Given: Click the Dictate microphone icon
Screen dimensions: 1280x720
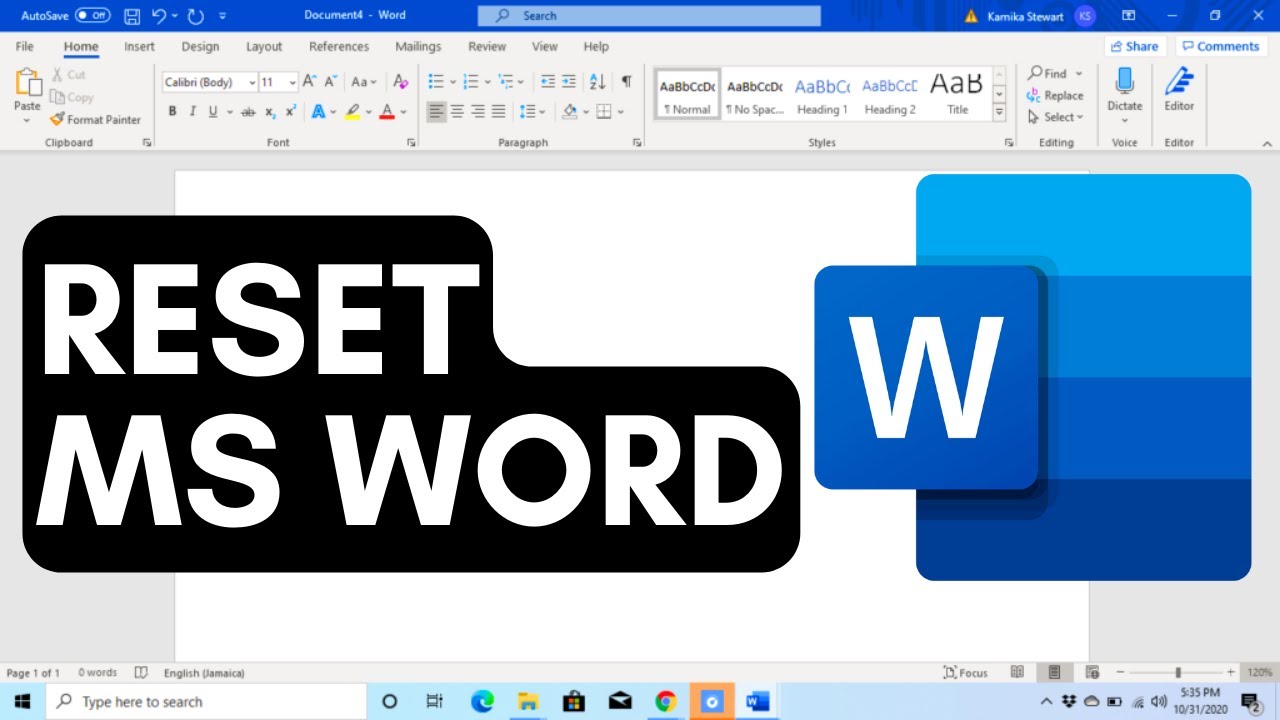Looking at the screenshot, I should click(1124, 82).
